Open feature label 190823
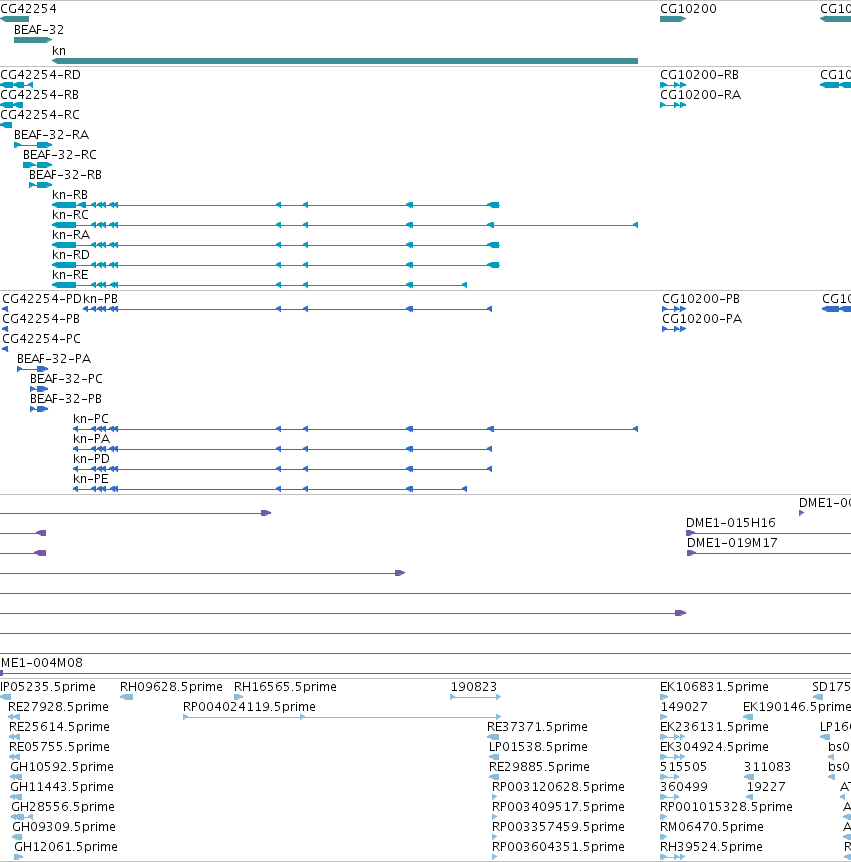 pos(474,687)
